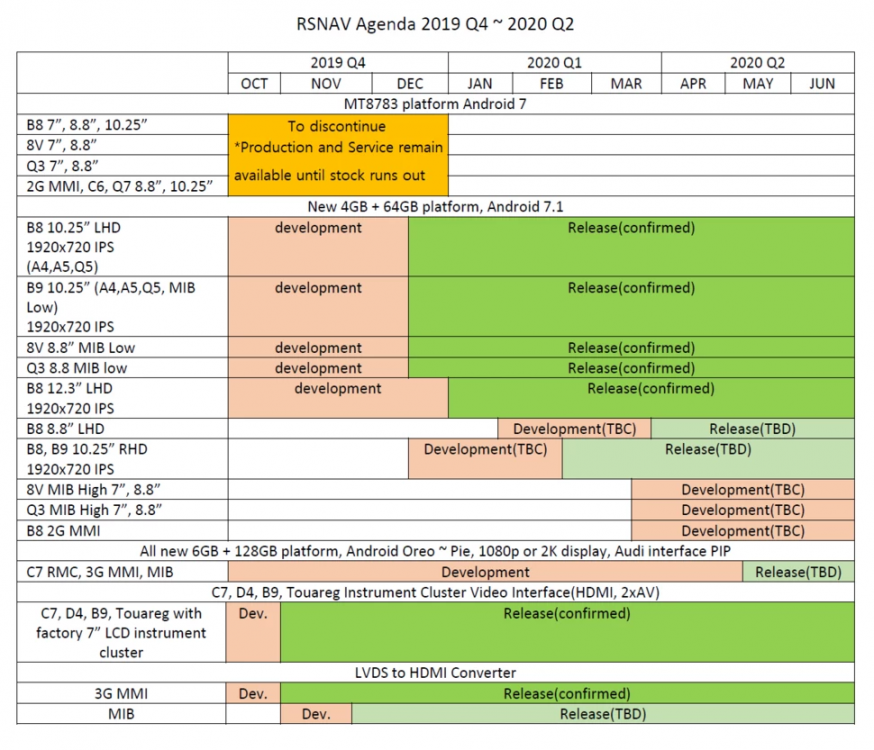
Task: Click development cell in B8 10.25" LHD row
Action: (x=318, y=247)
